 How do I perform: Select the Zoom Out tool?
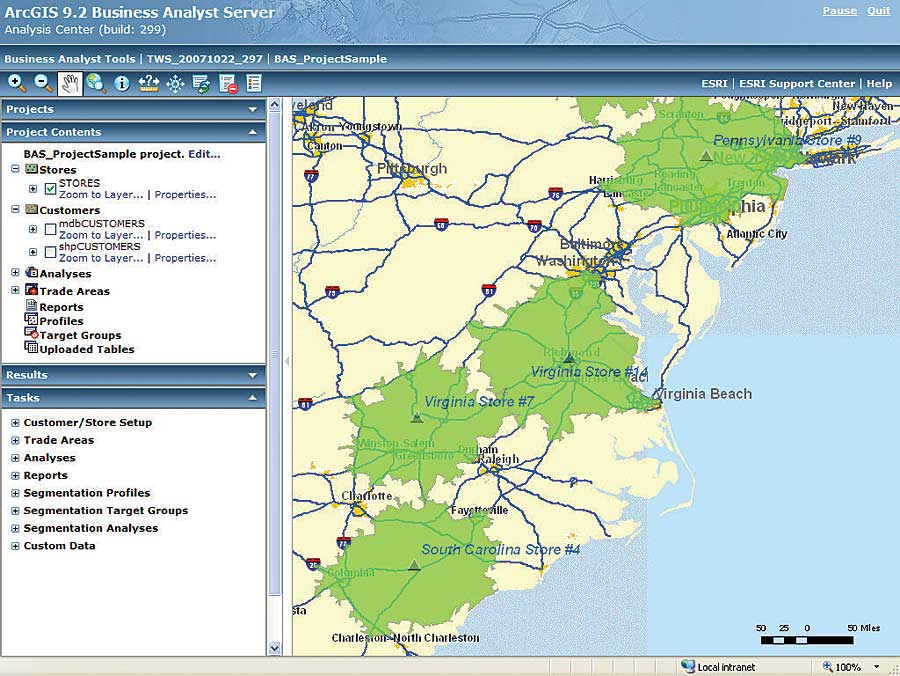click(x=43, y=84)
